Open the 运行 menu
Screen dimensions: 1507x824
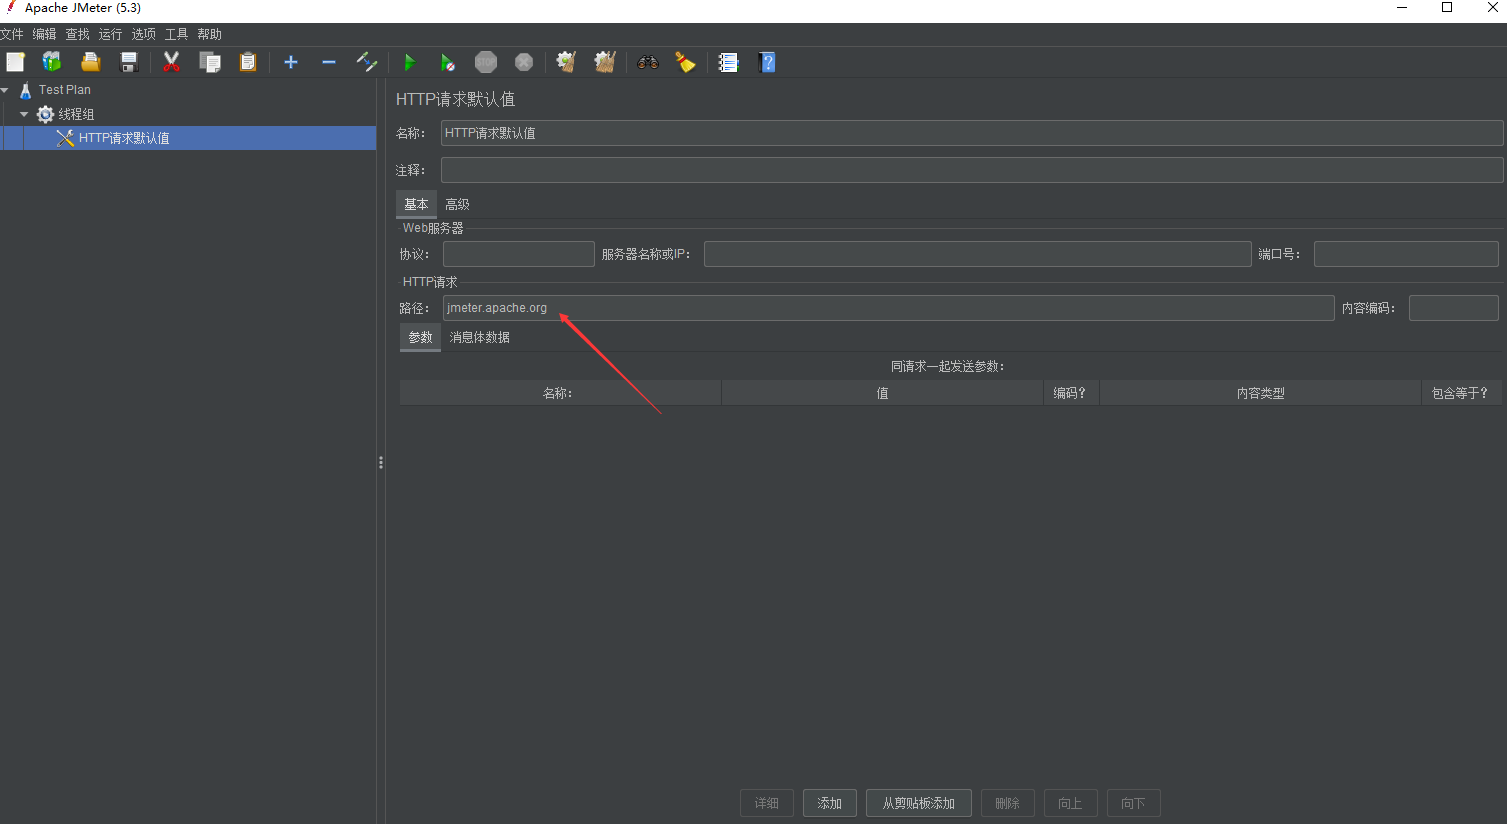pos(111,34)
